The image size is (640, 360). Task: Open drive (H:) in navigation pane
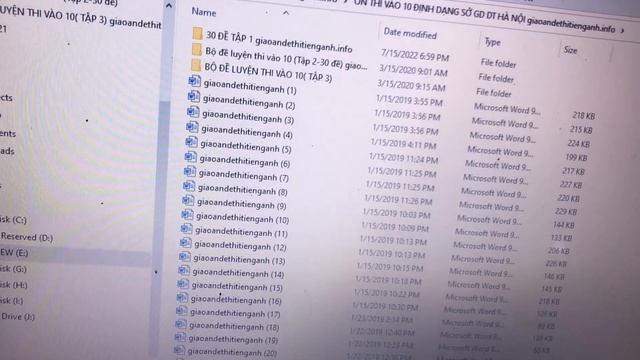[13, 284]
